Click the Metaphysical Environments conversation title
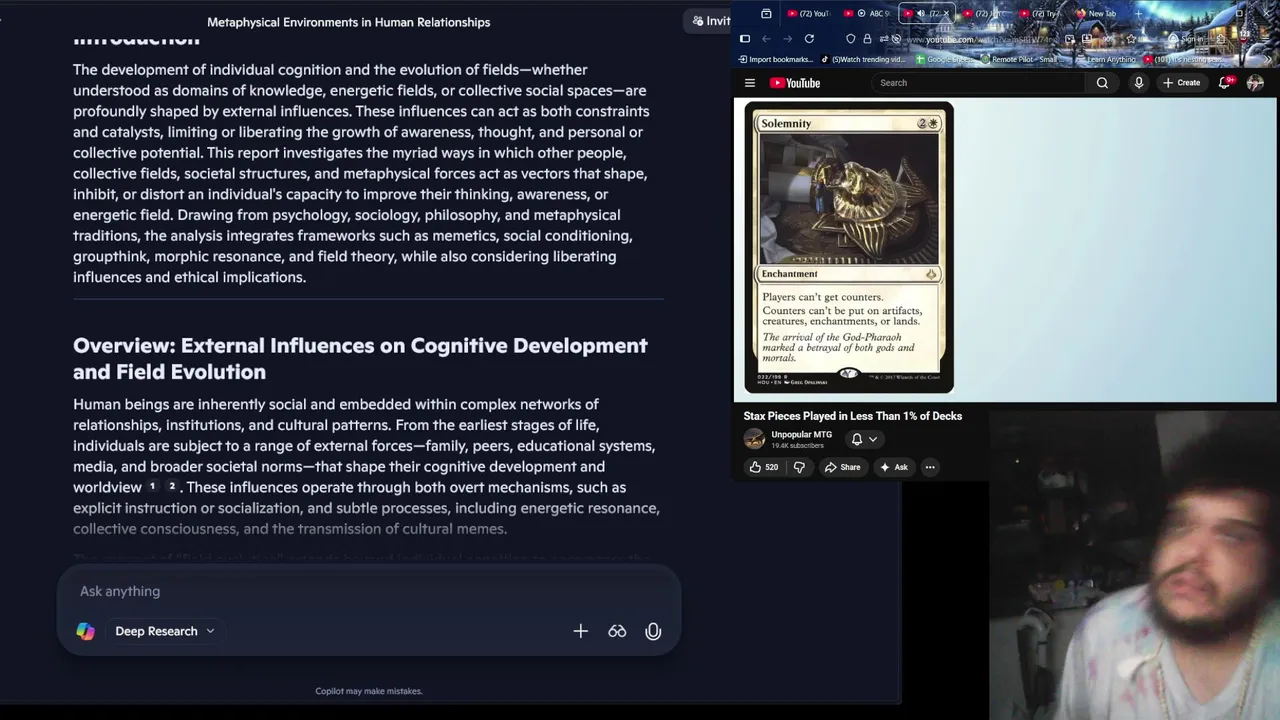This screenshot has height=720, width=1280. [348, 22]
